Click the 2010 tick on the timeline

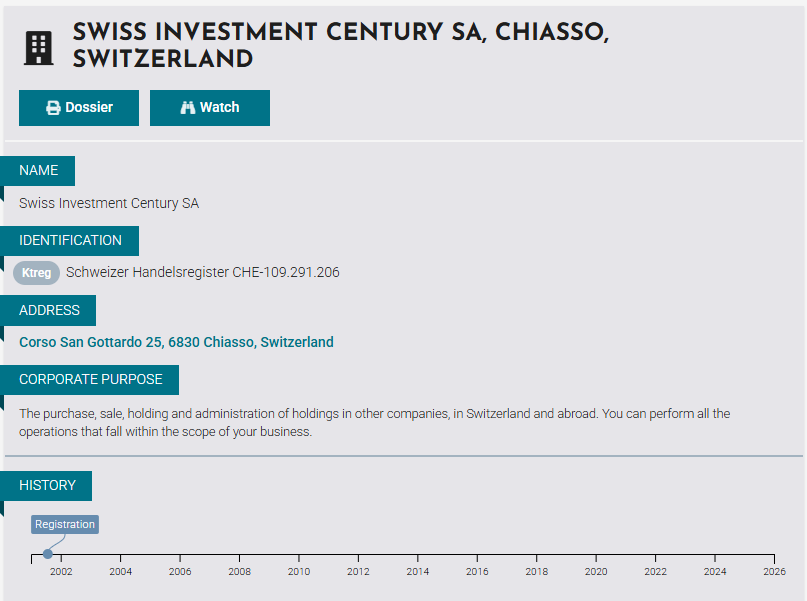(x=299, y=557)
